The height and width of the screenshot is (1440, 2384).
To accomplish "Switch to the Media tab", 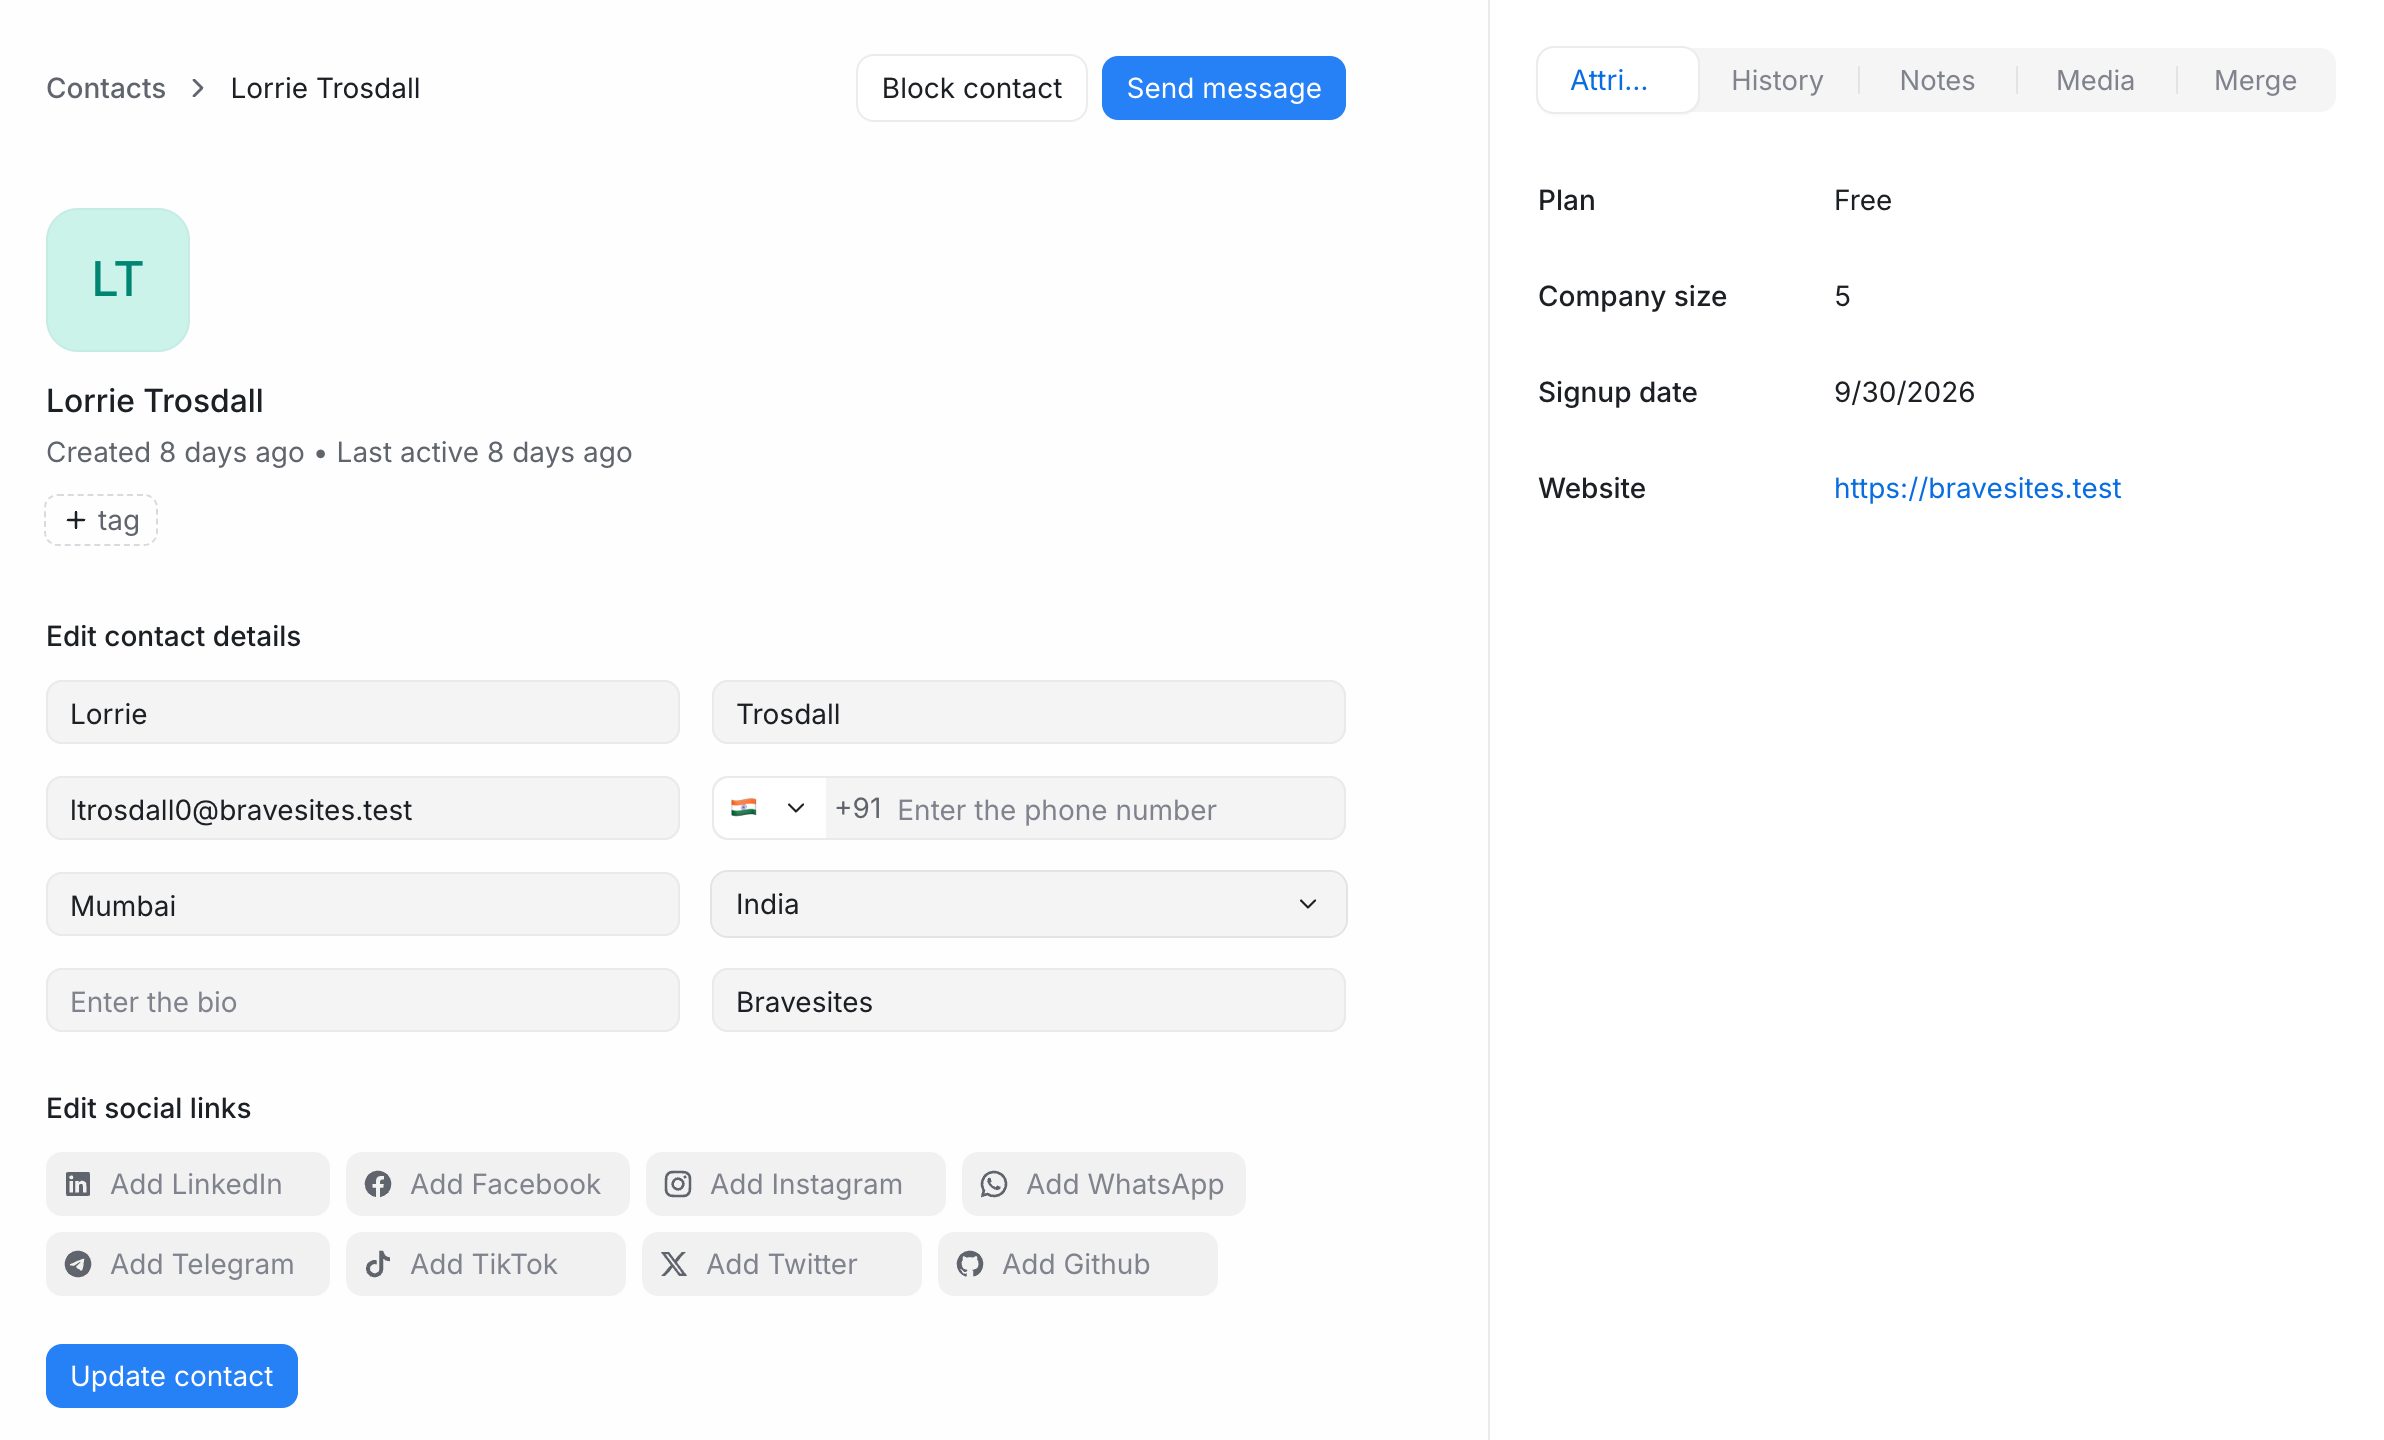I will tap(2095, 80).
